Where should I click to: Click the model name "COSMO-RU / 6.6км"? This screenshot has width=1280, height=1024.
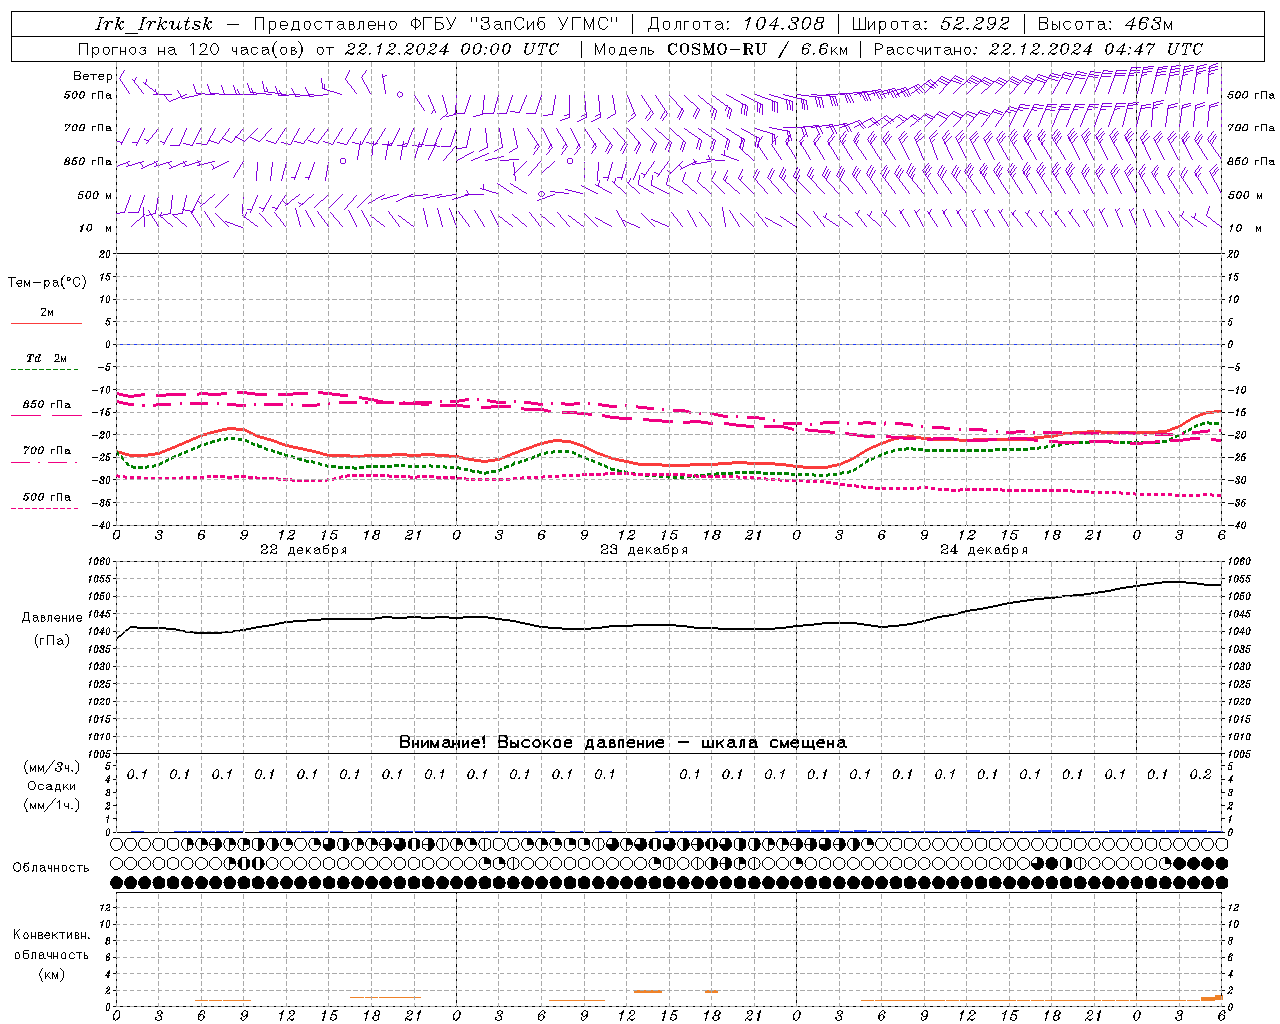tap(758, 49)
